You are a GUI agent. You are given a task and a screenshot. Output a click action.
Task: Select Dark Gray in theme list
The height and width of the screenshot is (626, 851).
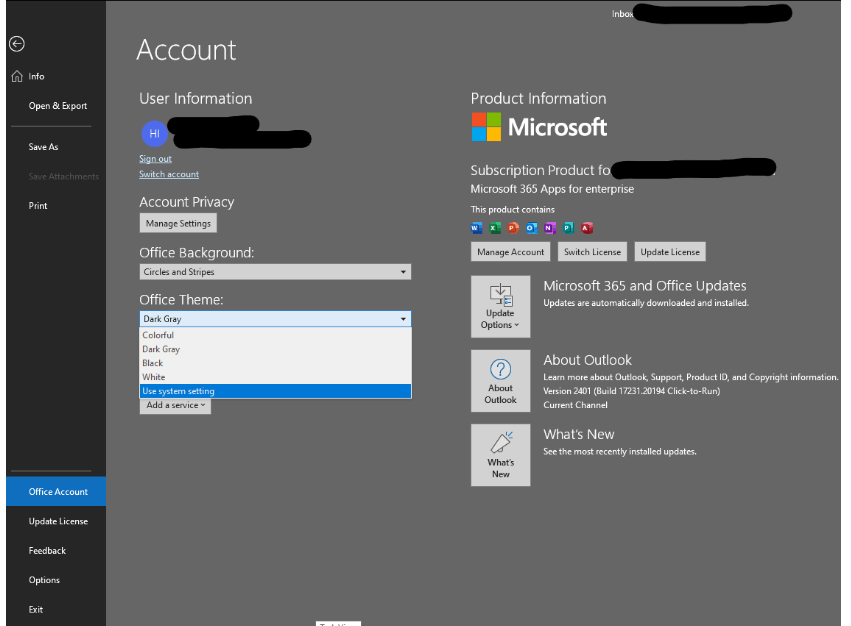[275, 349]
